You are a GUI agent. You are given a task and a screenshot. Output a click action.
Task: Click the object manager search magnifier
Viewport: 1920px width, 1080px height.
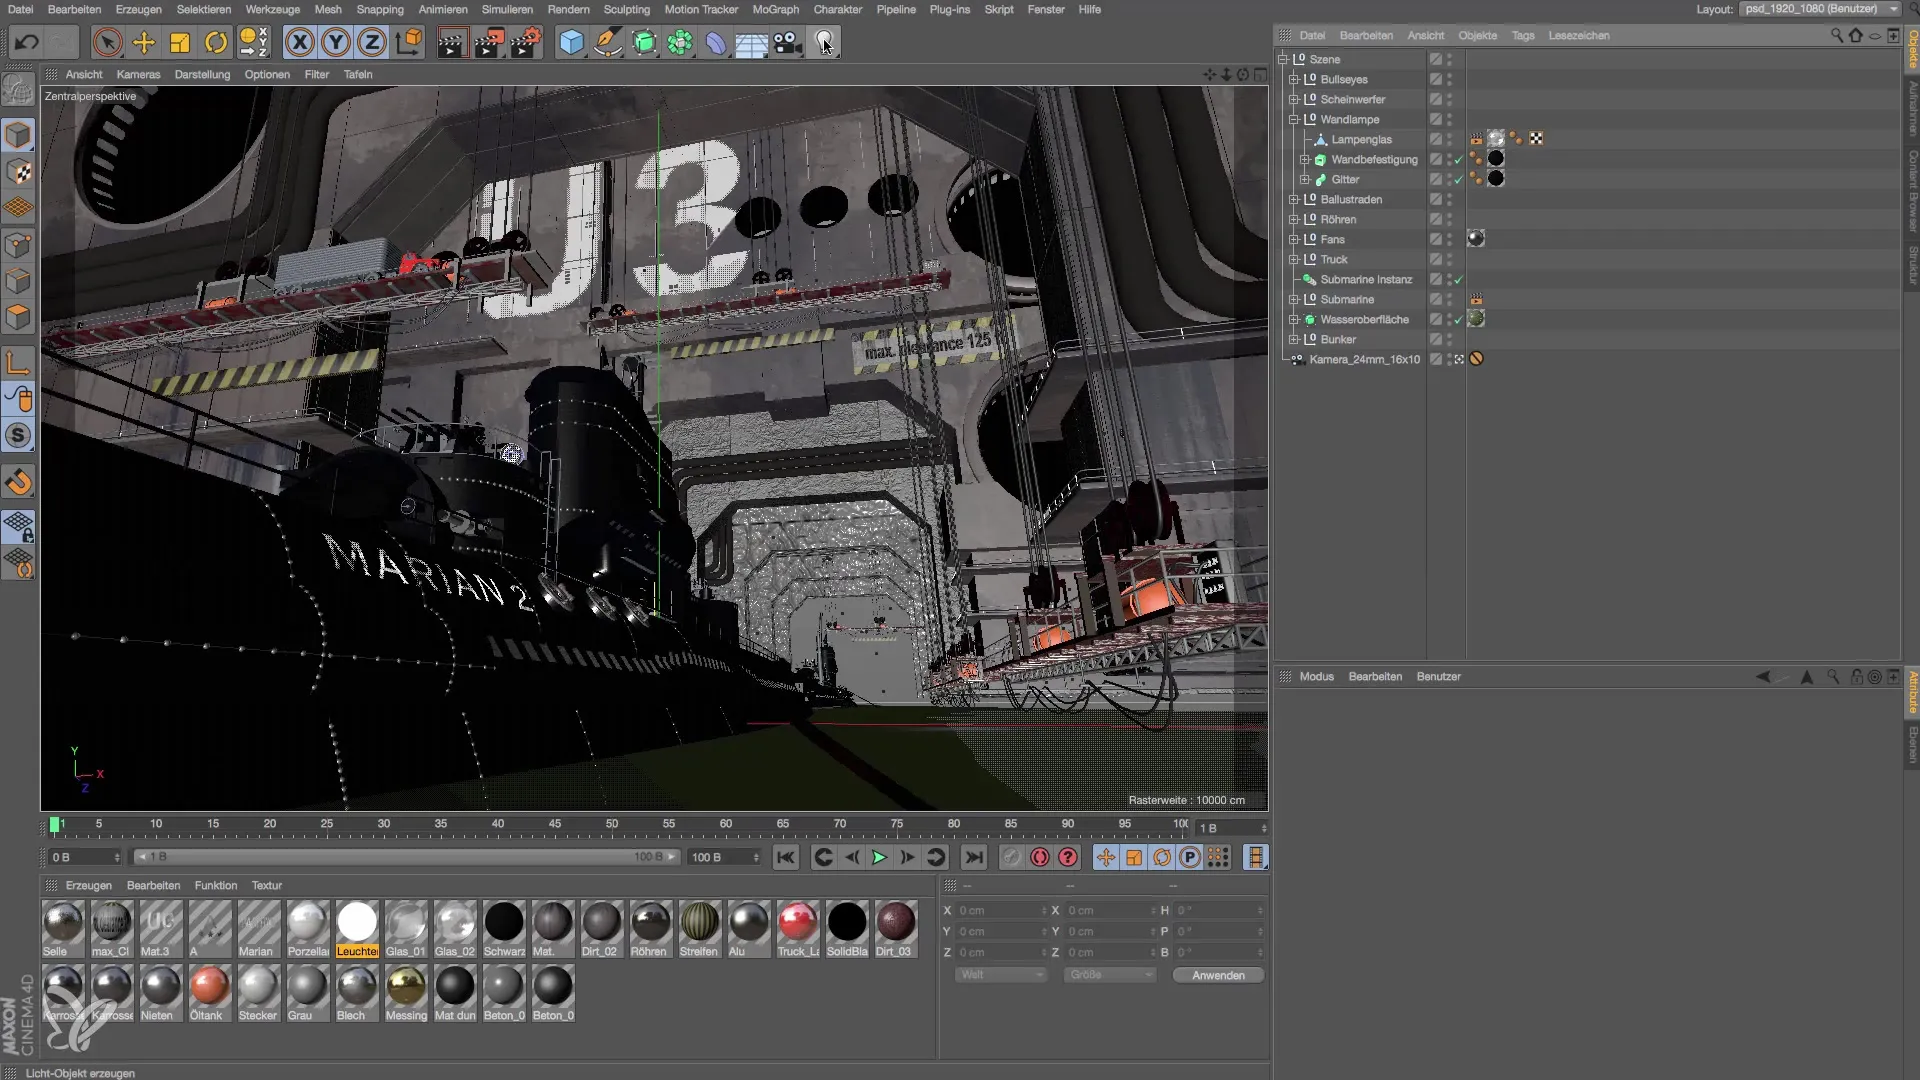tap(1836, 35)
